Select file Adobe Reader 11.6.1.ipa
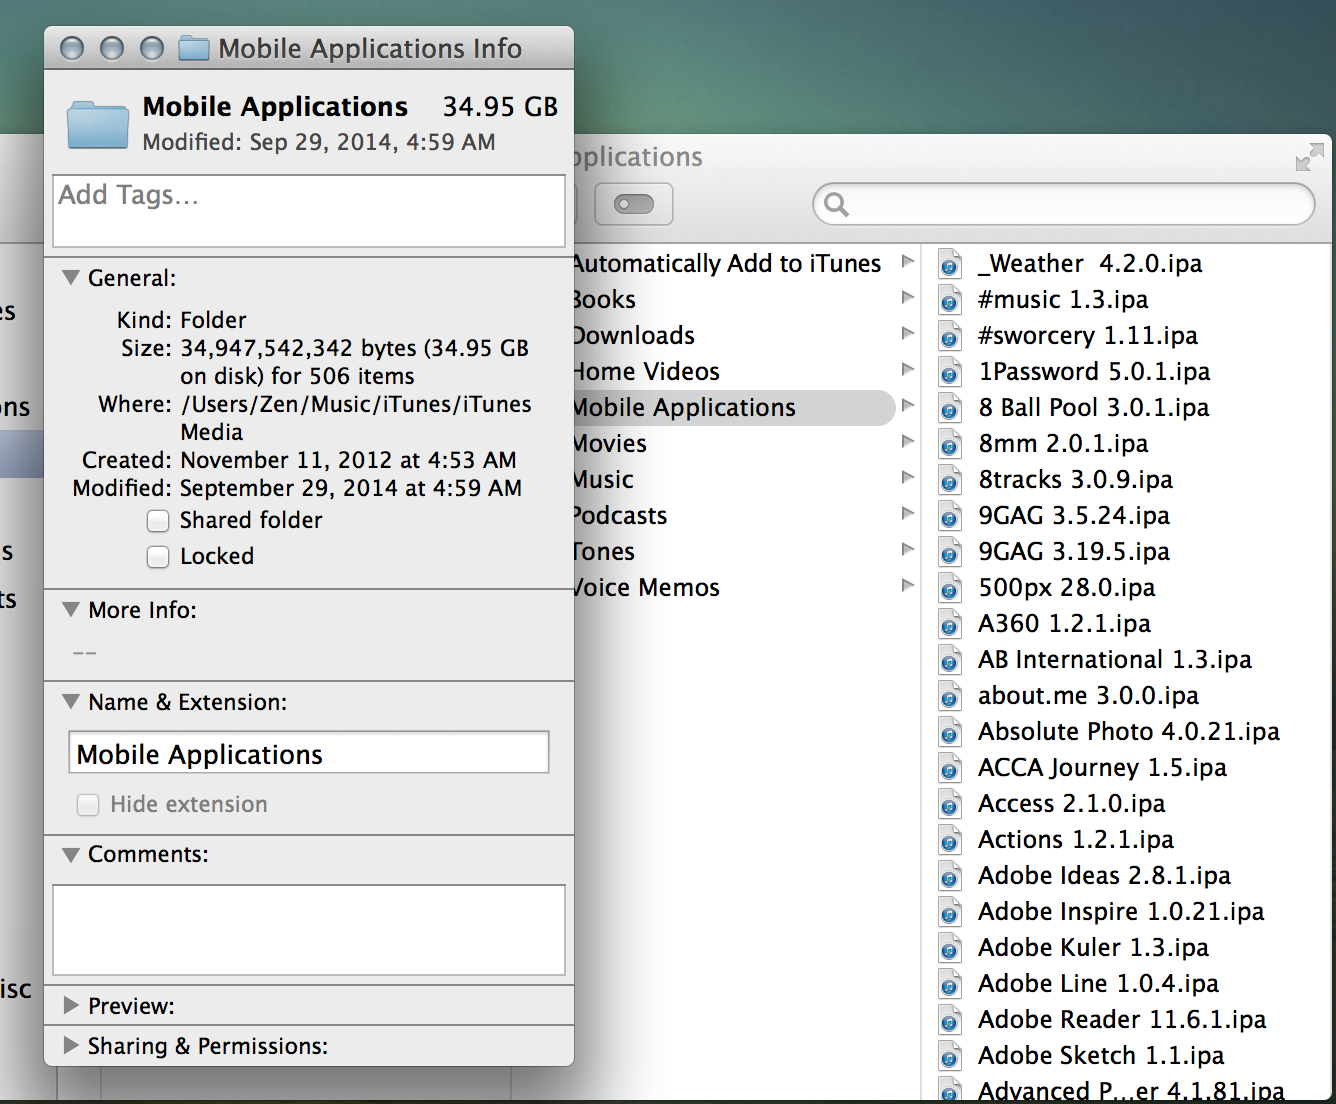 pyautogui.click(x=1122, y=1020)
